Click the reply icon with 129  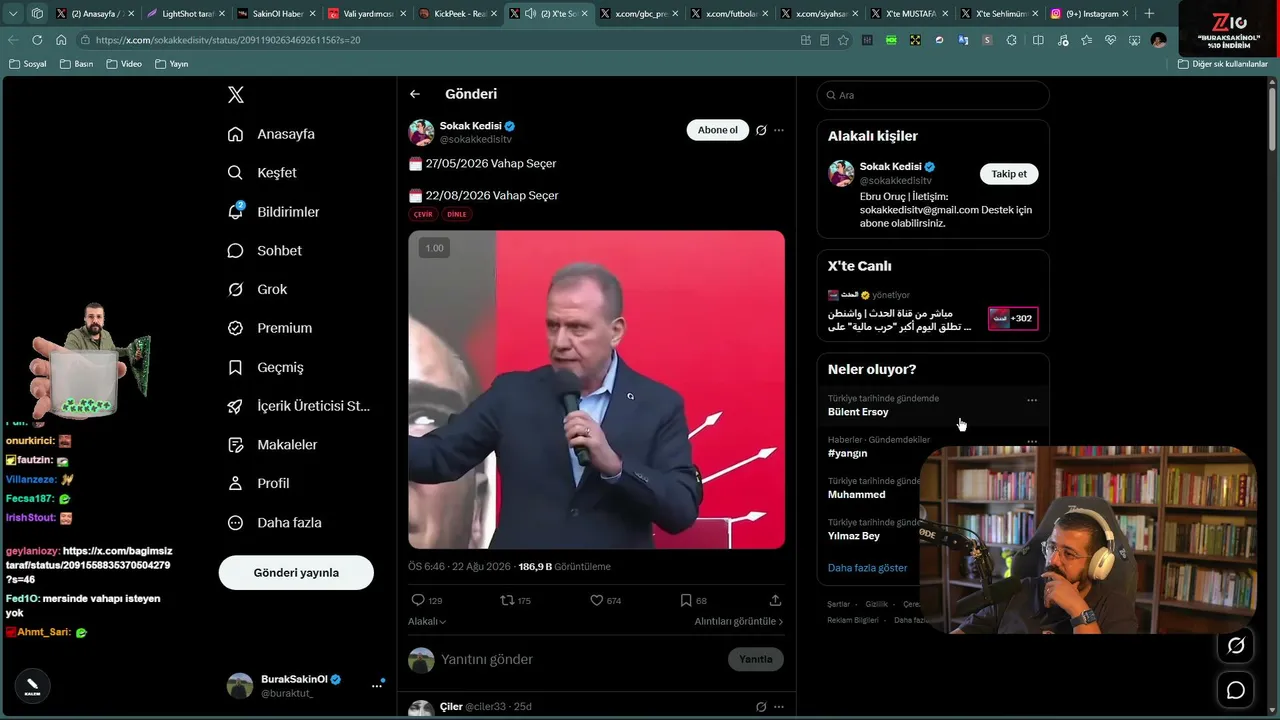(x=418, y=600)
